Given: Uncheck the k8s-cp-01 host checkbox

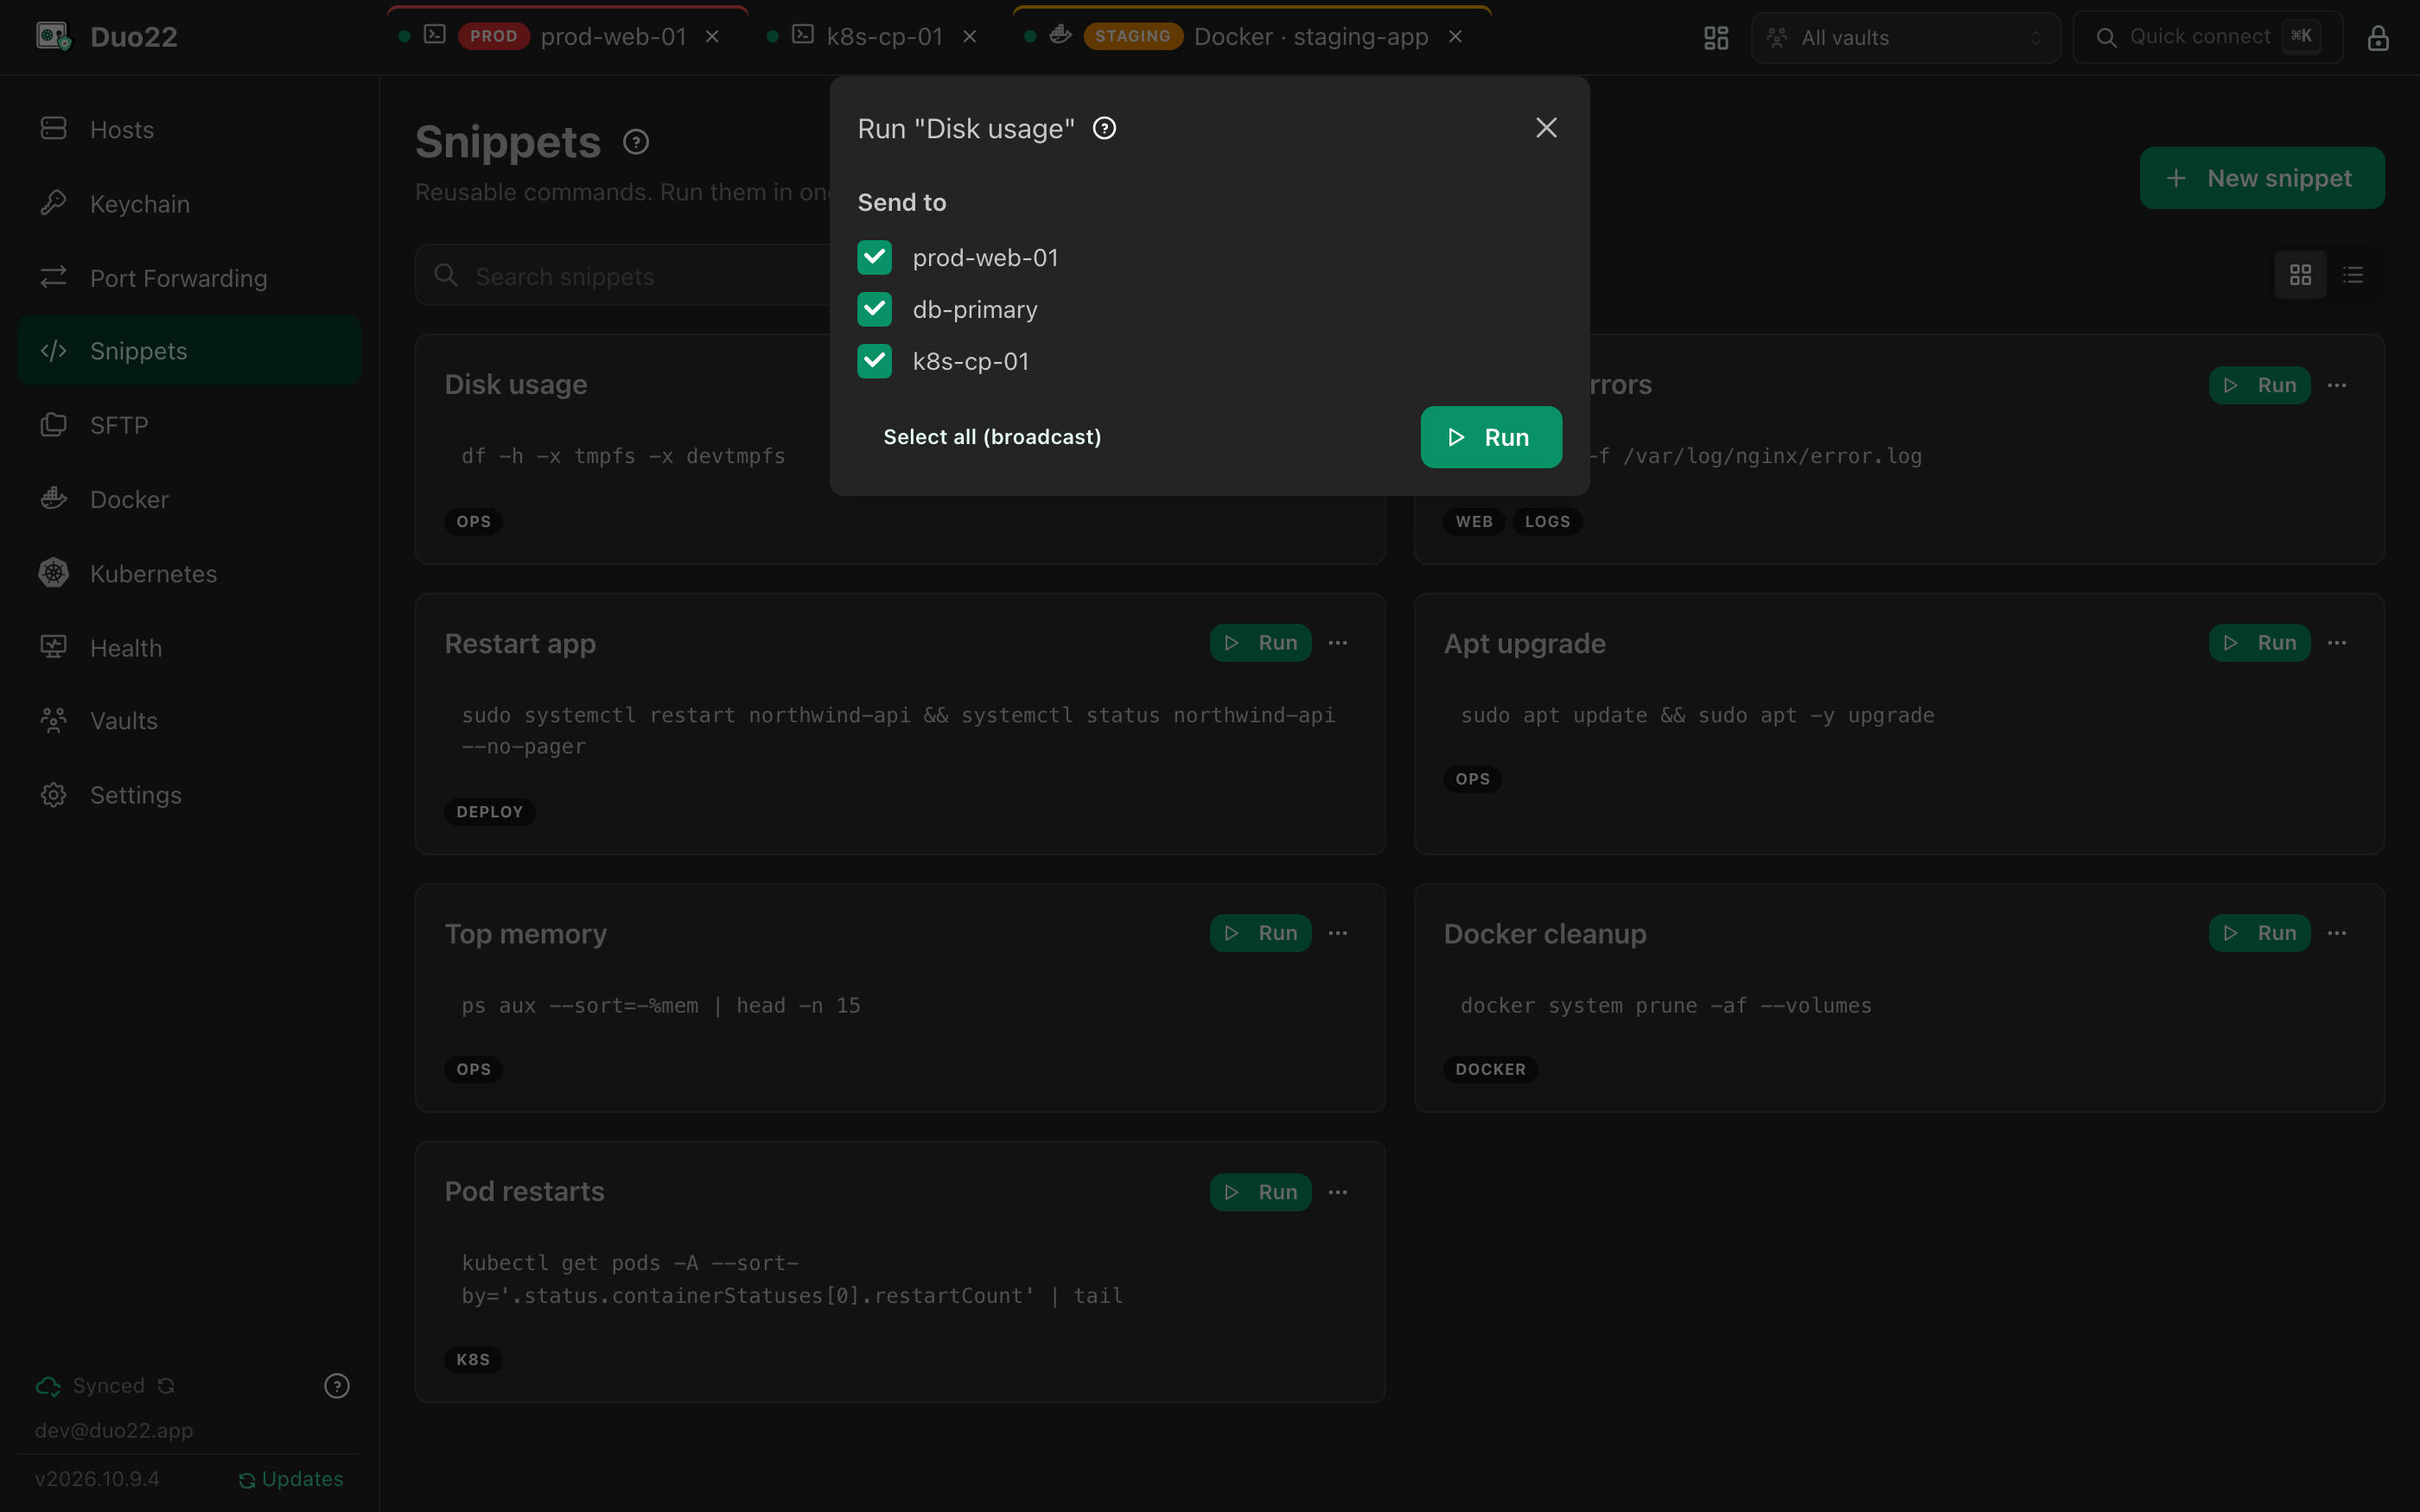Looking at the screenshot, I should pos(875,362).
